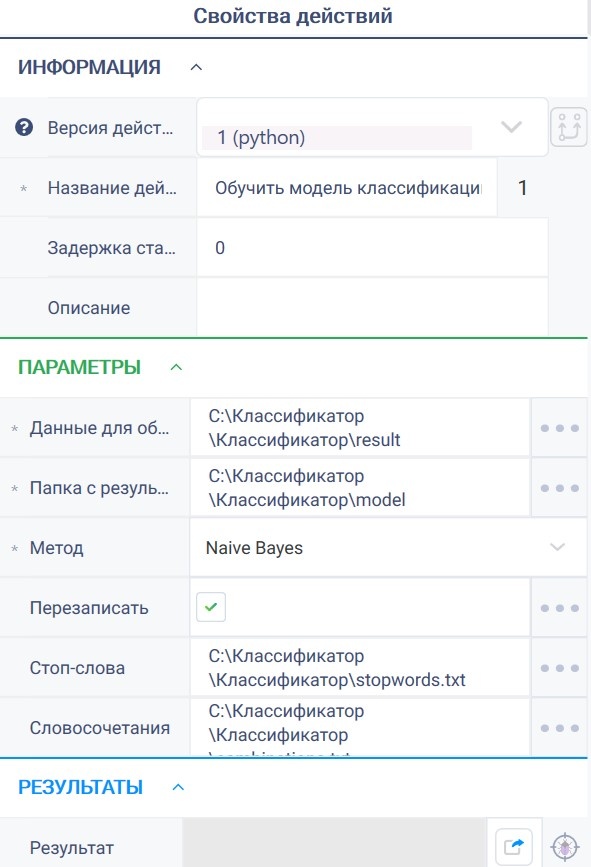591x867 pixels.
Task: Click the export arrow icon in Результат row
Action: pyautogui.click(x=514, y=847)
